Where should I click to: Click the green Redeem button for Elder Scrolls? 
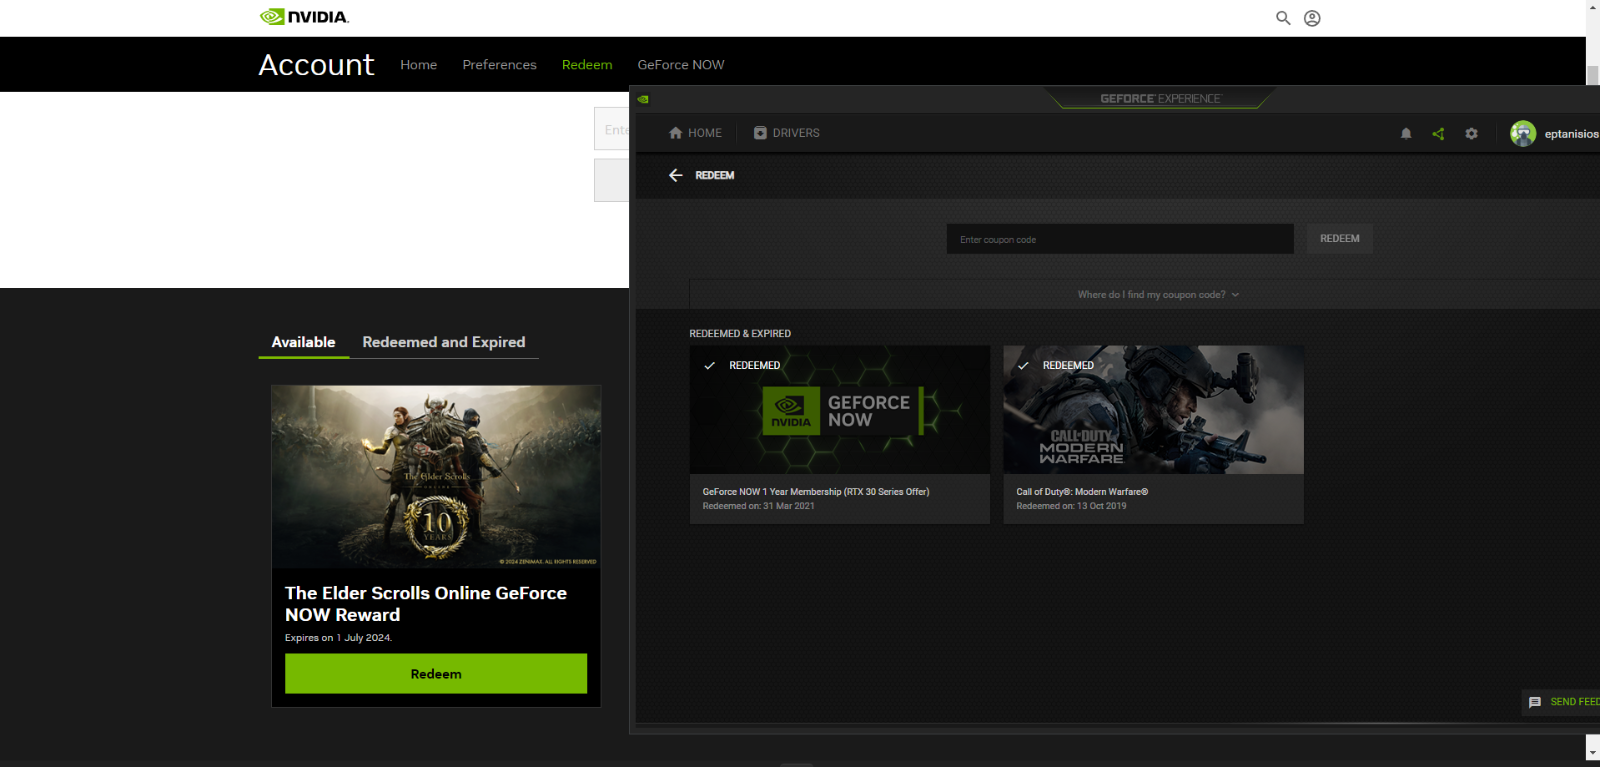[x=436, y=674]
